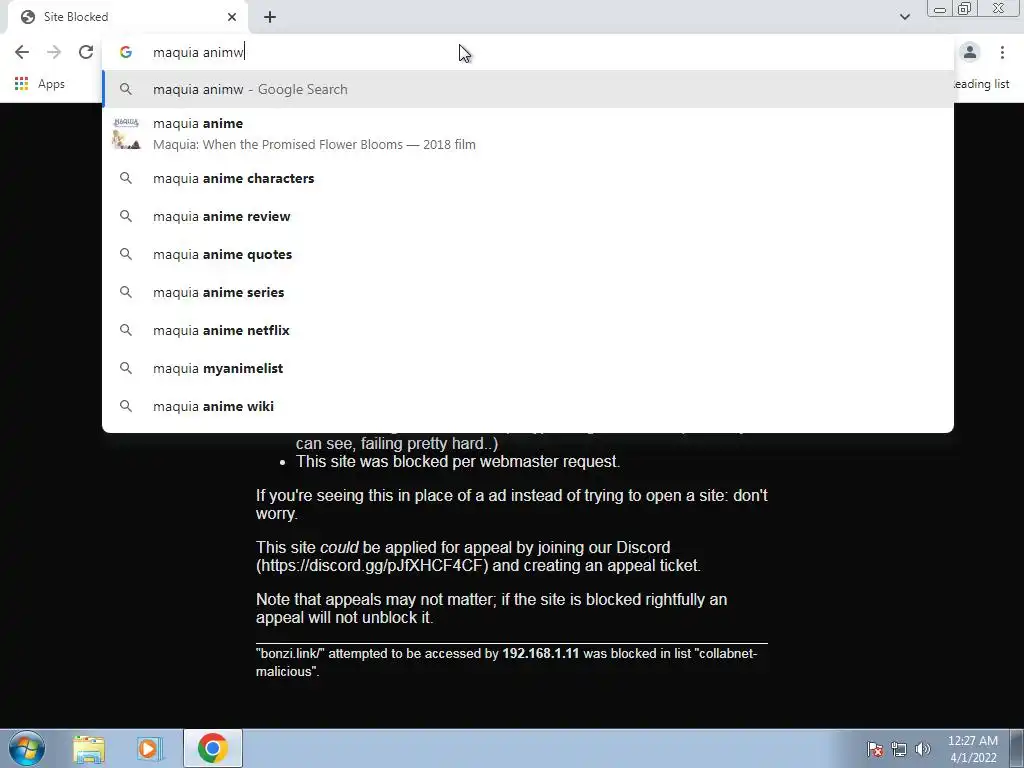Viewport: 1024px width, 768px height.
Task: Launch Windows Media Player from taskbar
Action: coord(150,748)
